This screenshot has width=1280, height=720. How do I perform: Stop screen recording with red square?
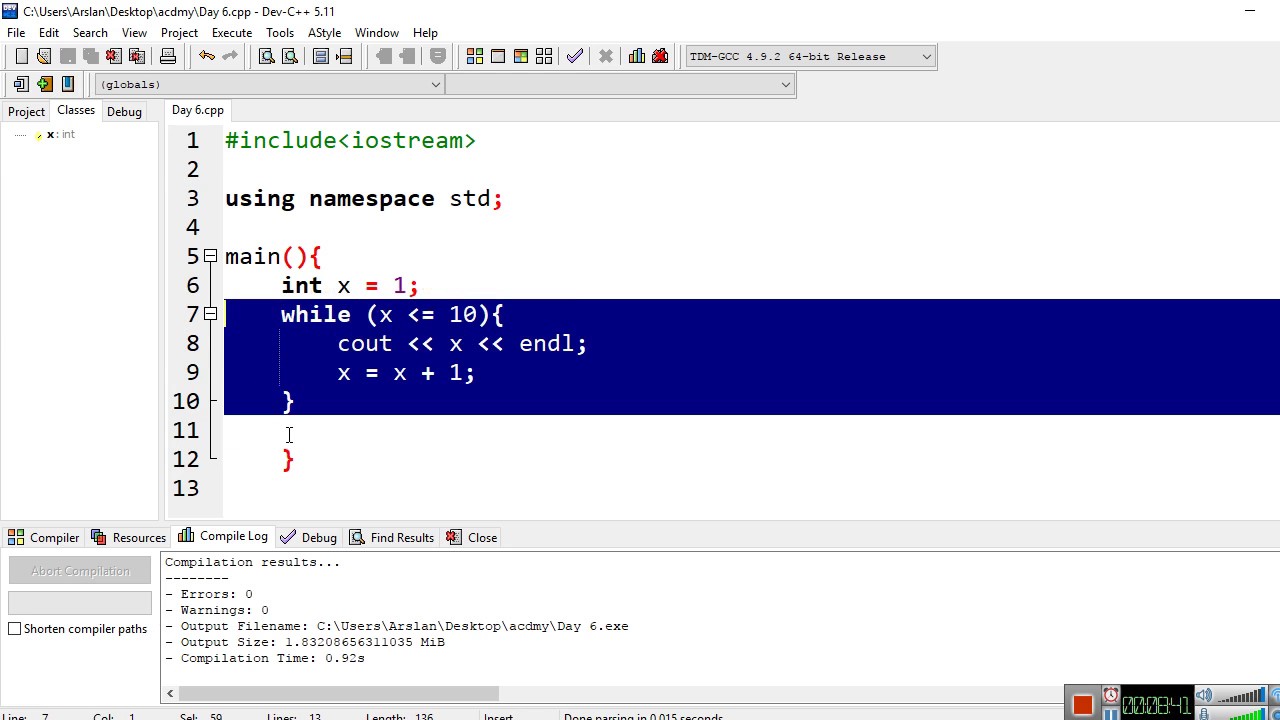click(1082, 706)
